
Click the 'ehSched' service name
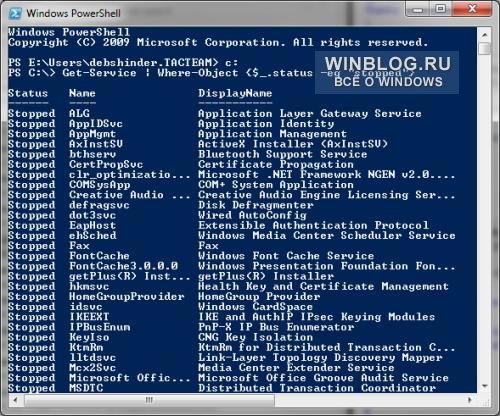click(x=93, y=235)
